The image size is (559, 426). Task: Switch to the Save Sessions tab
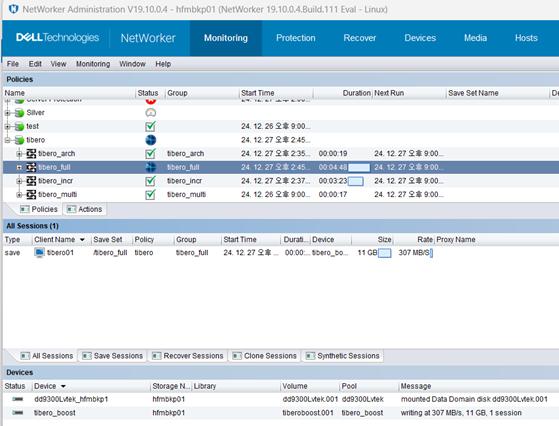click(112, 356)
